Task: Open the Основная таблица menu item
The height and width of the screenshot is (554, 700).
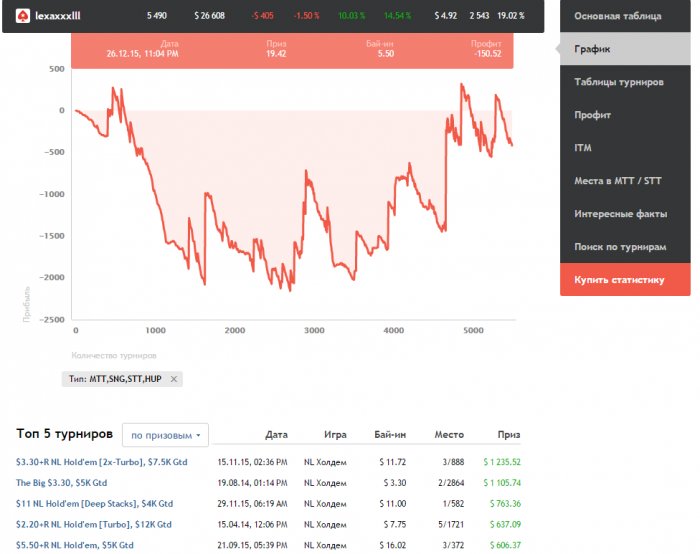Action: coord(617,16)
